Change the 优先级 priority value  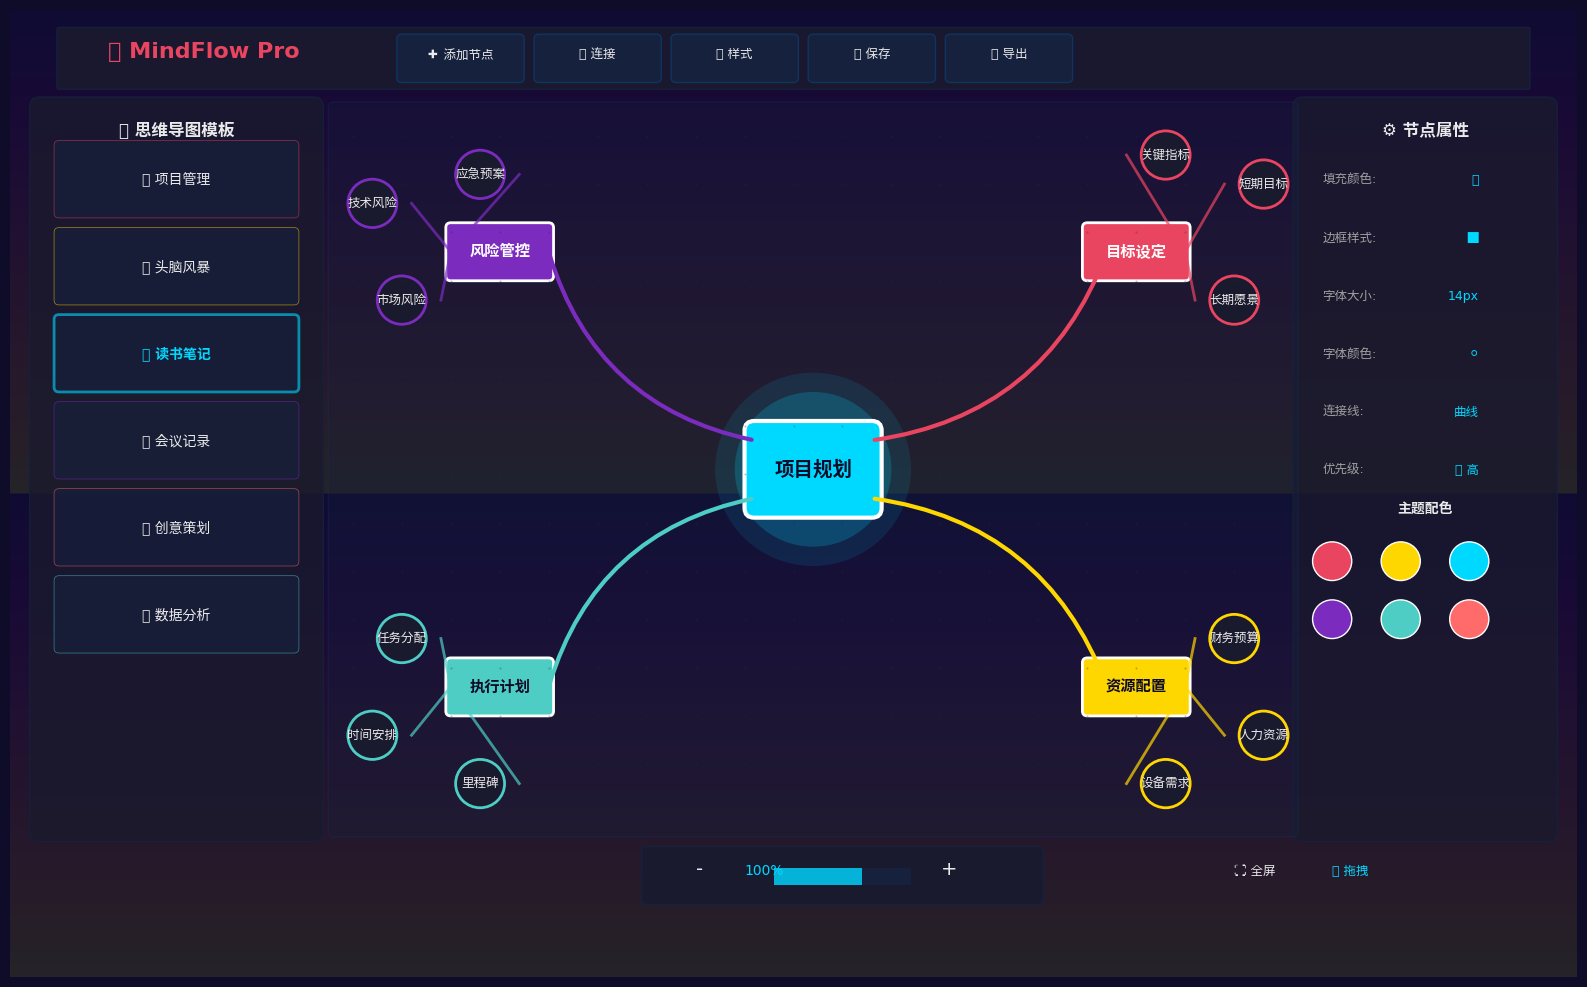1466,470
